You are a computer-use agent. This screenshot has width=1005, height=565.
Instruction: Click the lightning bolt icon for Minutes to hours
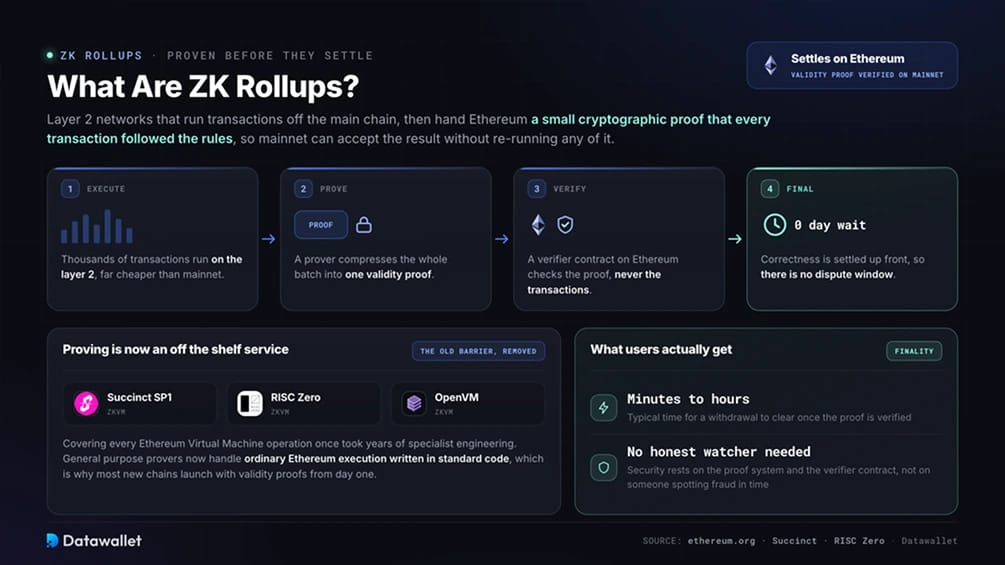pos(603,407)
